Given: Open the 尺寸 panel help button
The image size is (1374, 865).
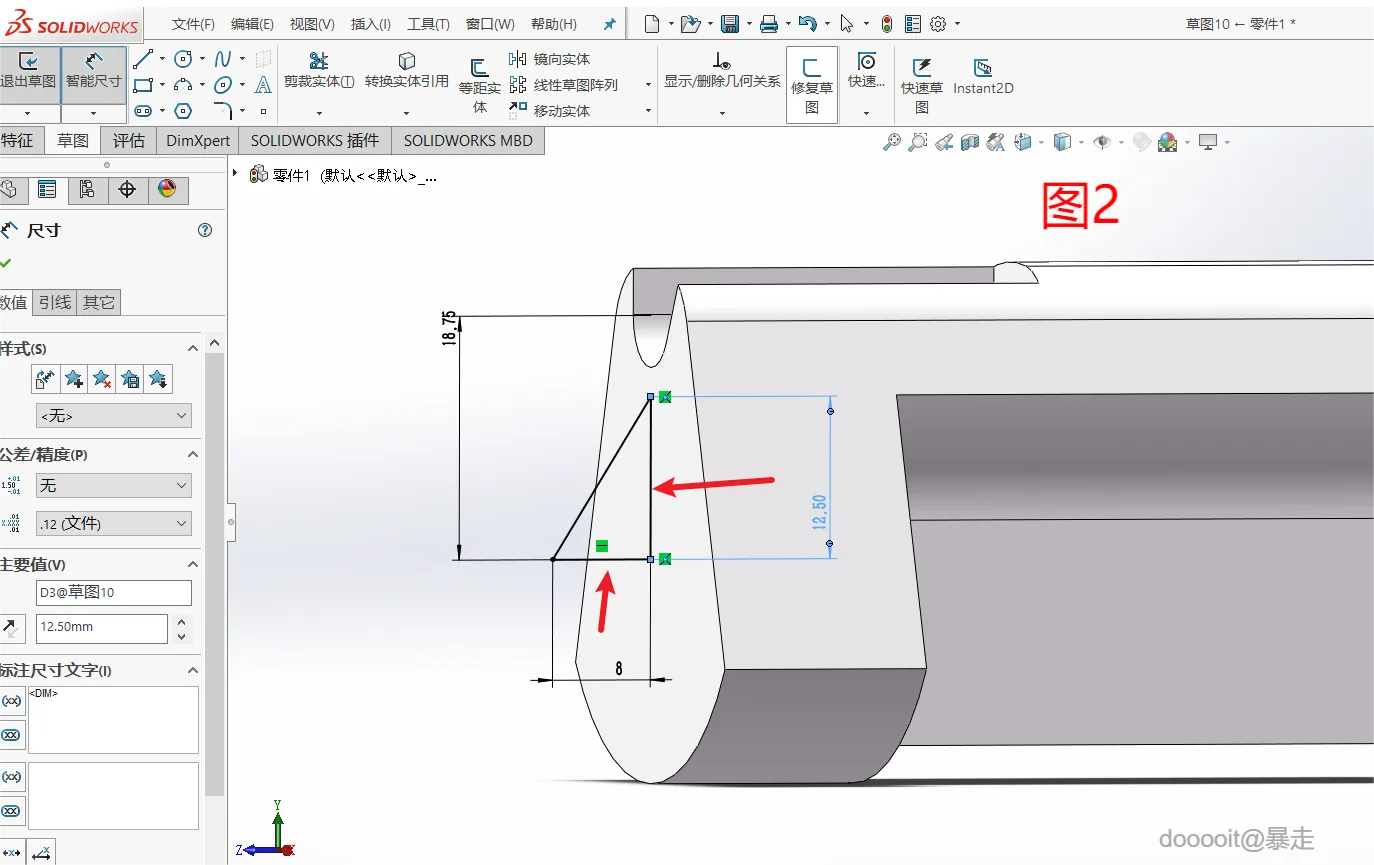Looking at the screenshot, I should pos(205,230).
